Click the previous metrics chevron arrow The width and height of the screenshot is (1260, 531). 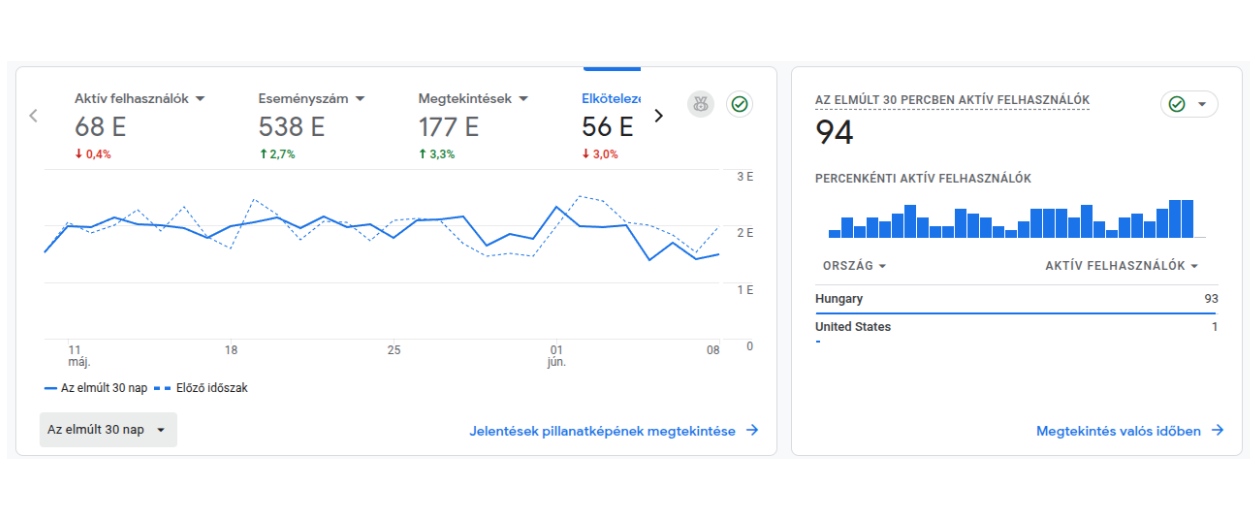point(33,116)
